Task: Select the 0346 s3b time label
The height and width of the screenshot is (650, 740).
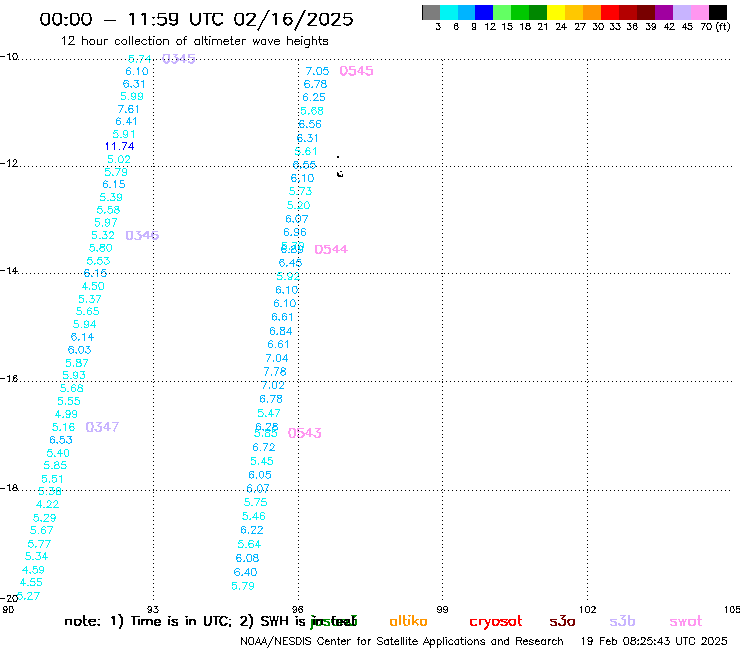Action: [x=142, y=235]
